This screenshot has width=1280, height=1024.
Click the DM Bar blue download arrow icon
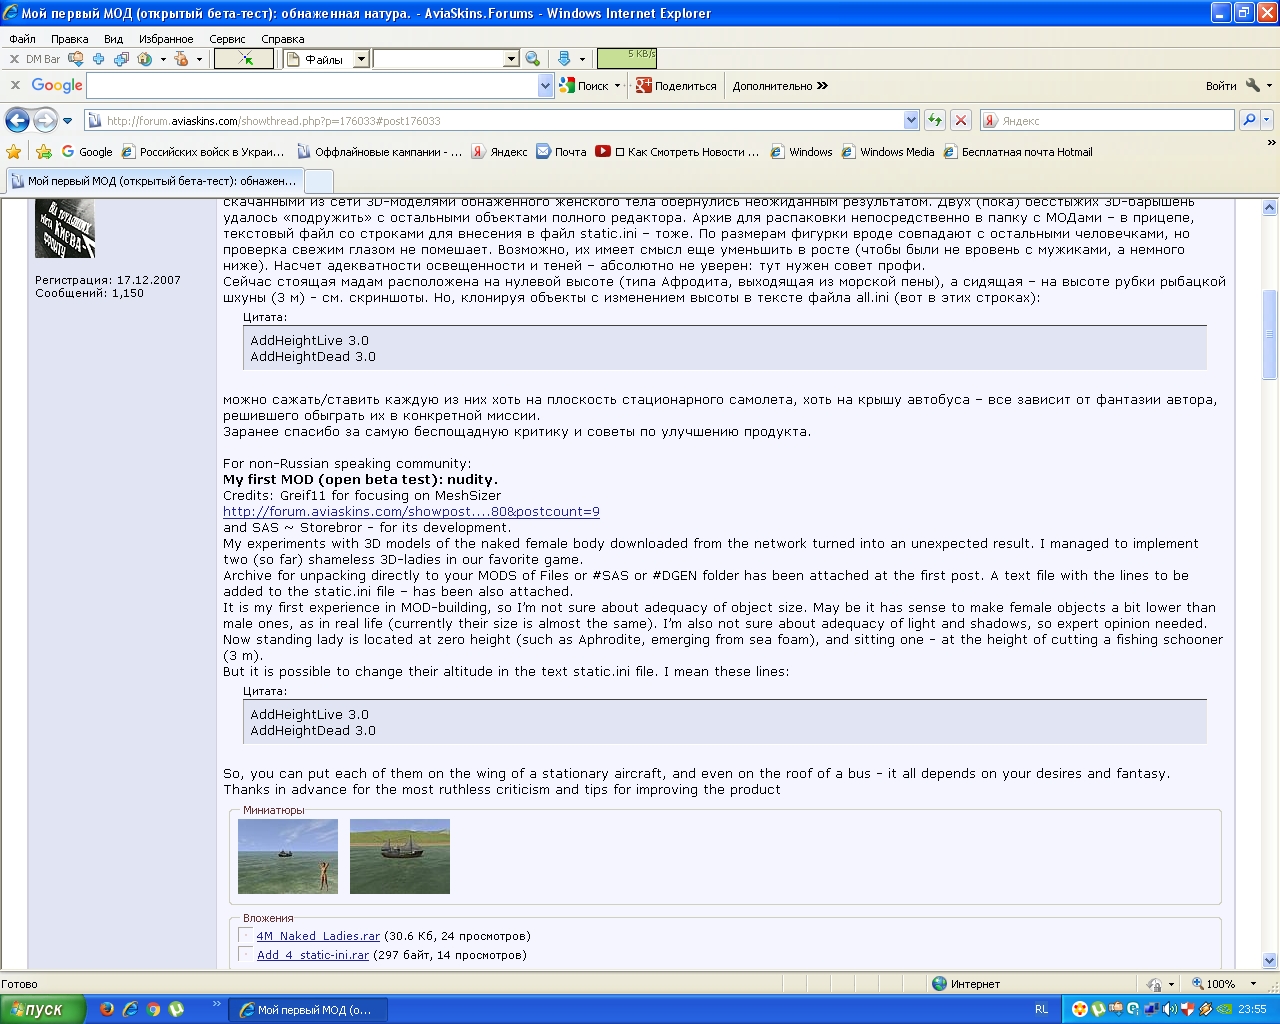[x=564, y=59]
